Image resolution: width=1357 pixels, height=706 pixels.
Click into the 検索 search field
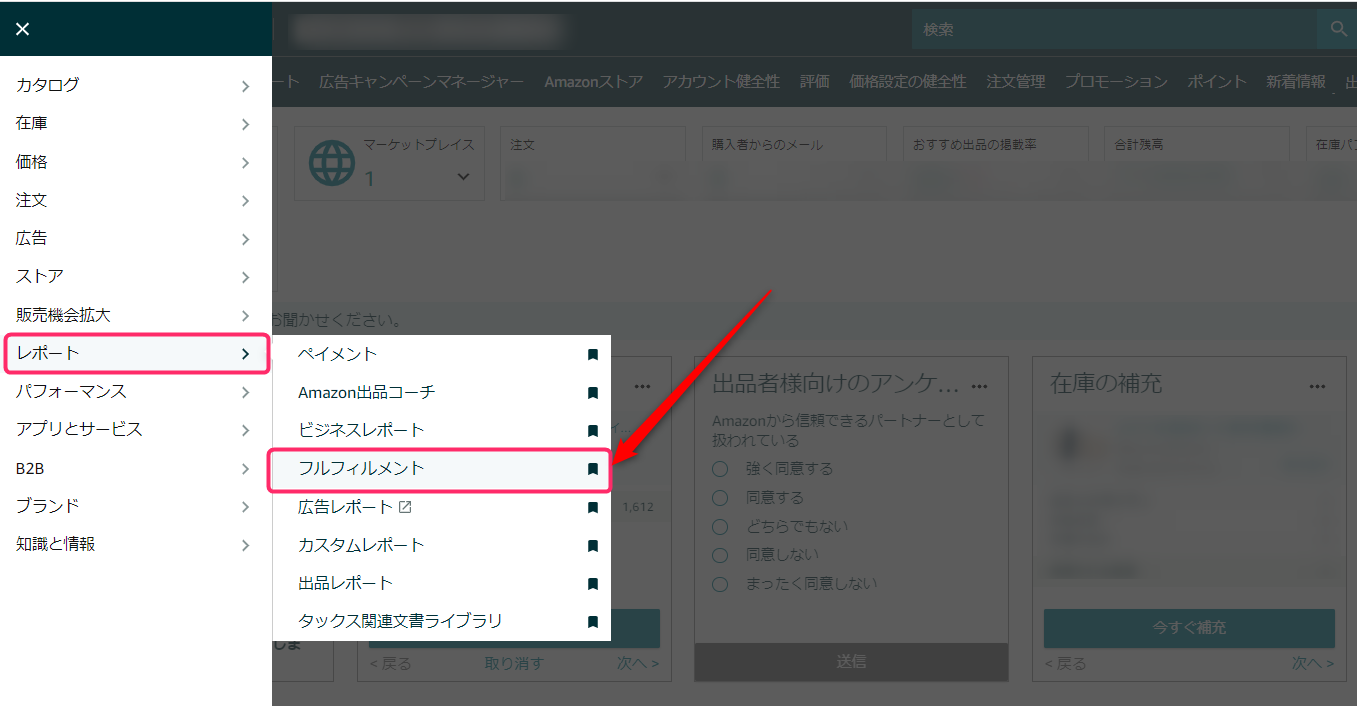(x=1116, y=29)
